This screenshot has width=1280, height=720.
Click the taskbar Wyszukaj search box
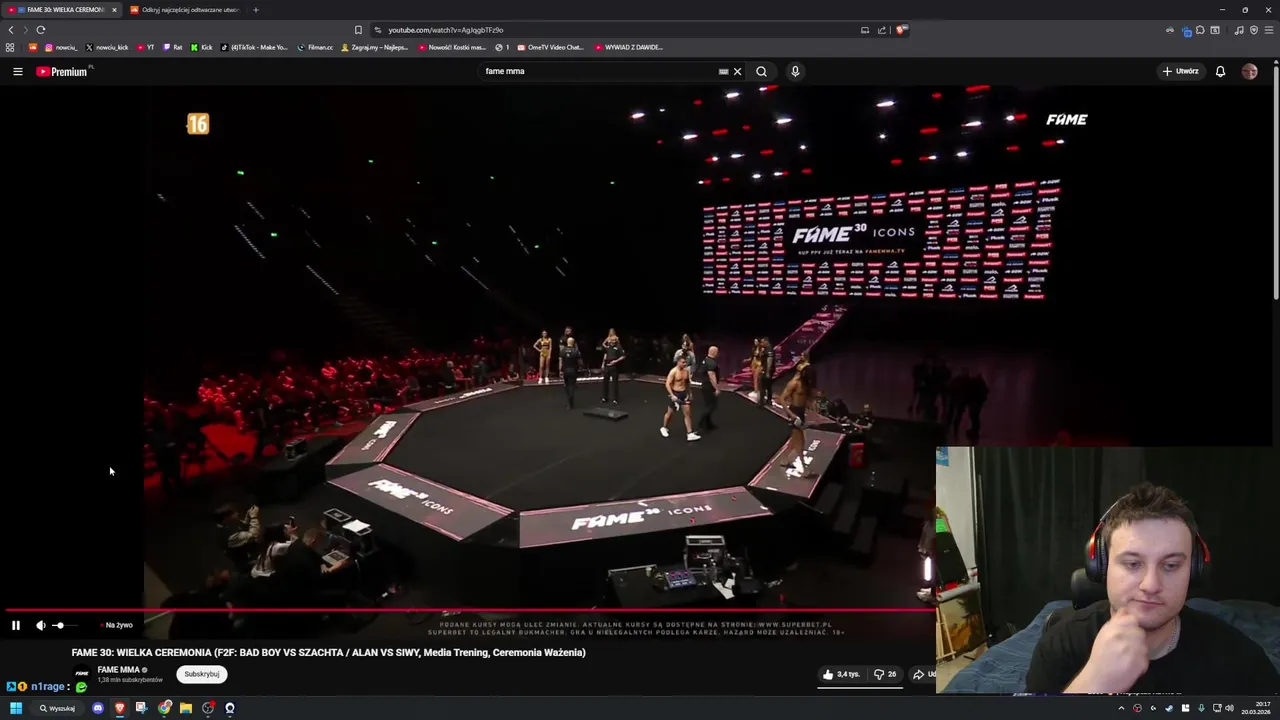(x=58, y=708)
